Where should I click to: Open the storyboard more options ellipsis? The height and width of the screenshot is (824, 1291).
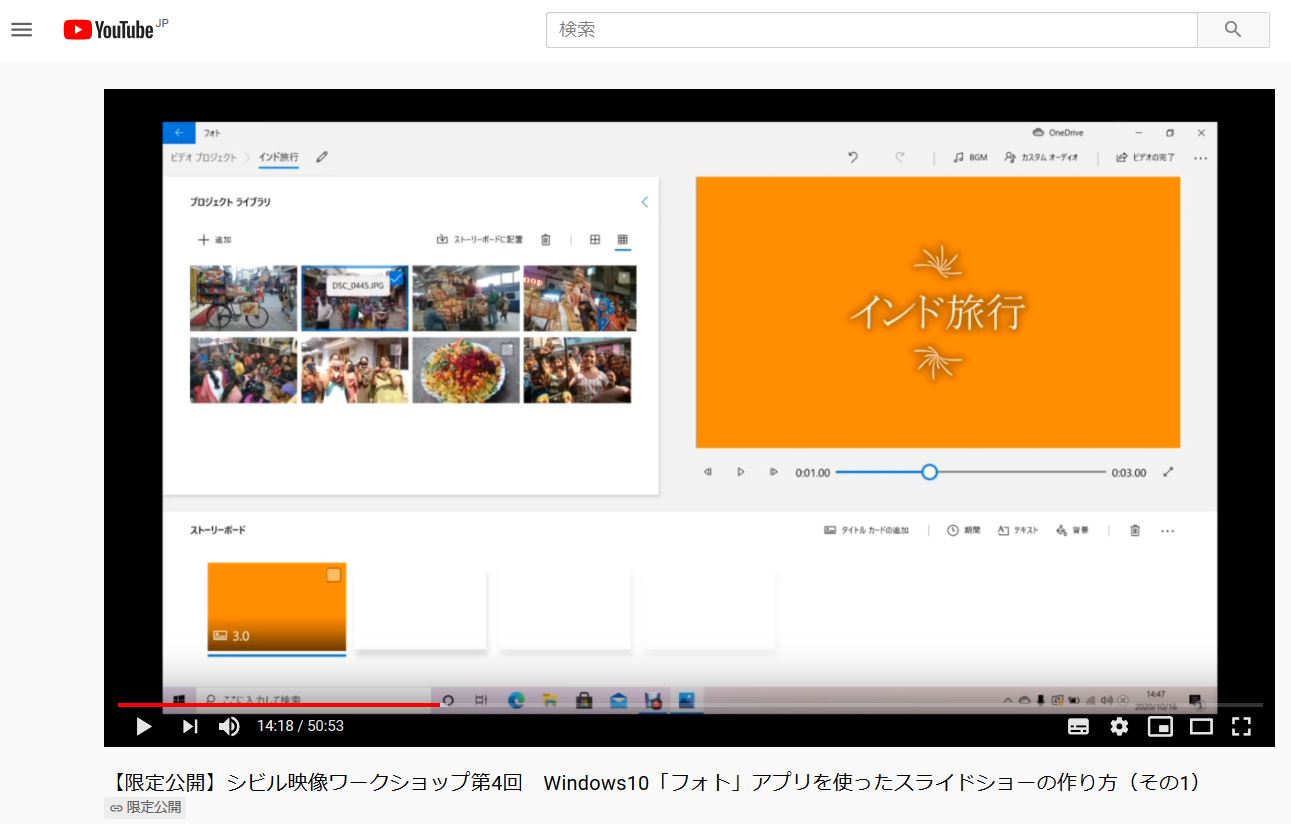tap(1167, 531)
